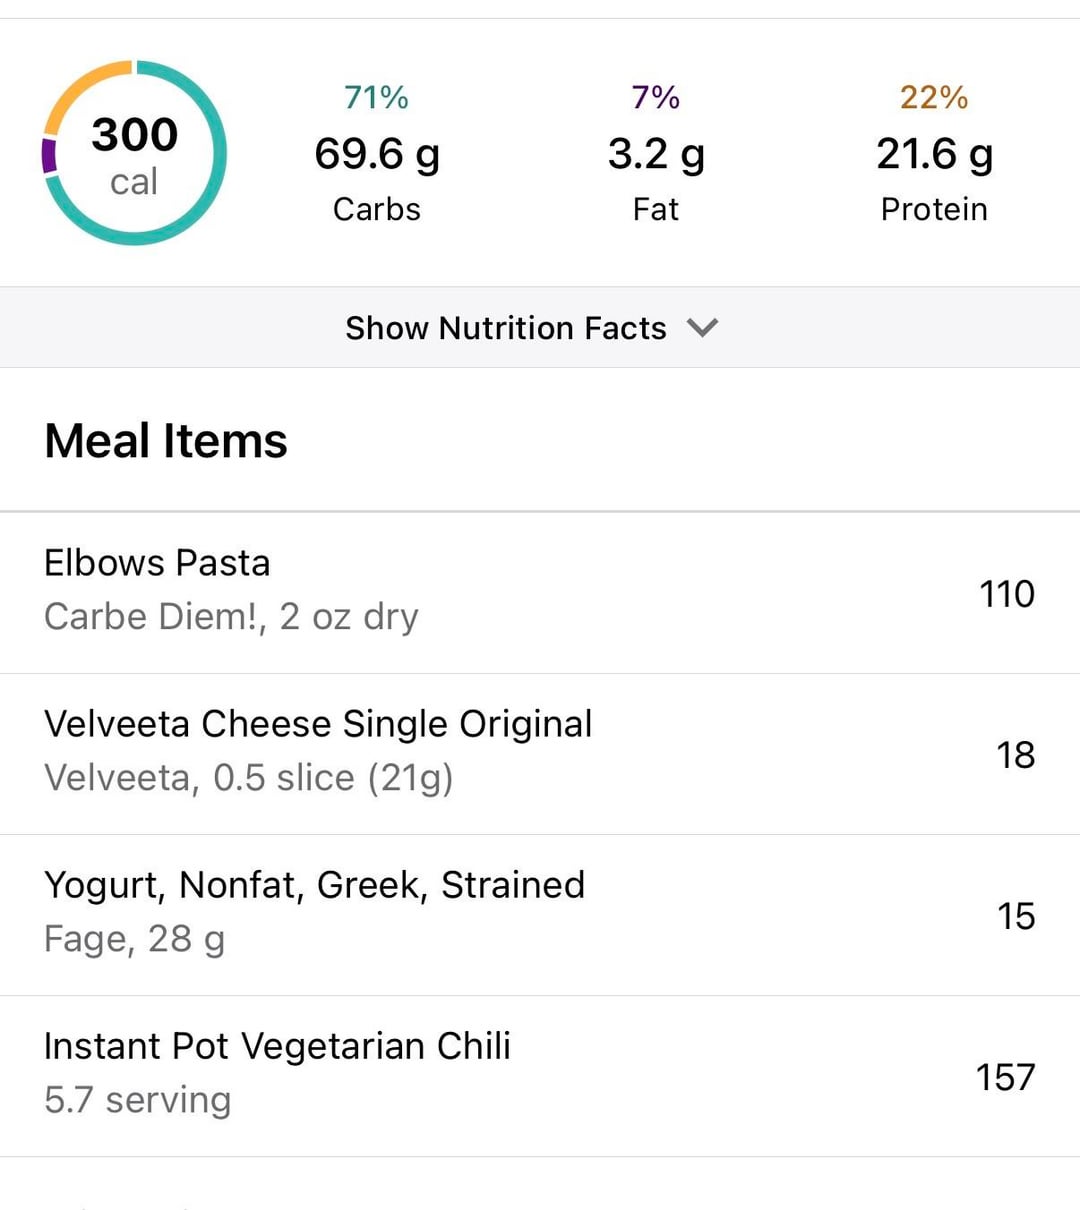
Task: Tap the 71% carbs percentage
Action: click(x=376, y=97)
